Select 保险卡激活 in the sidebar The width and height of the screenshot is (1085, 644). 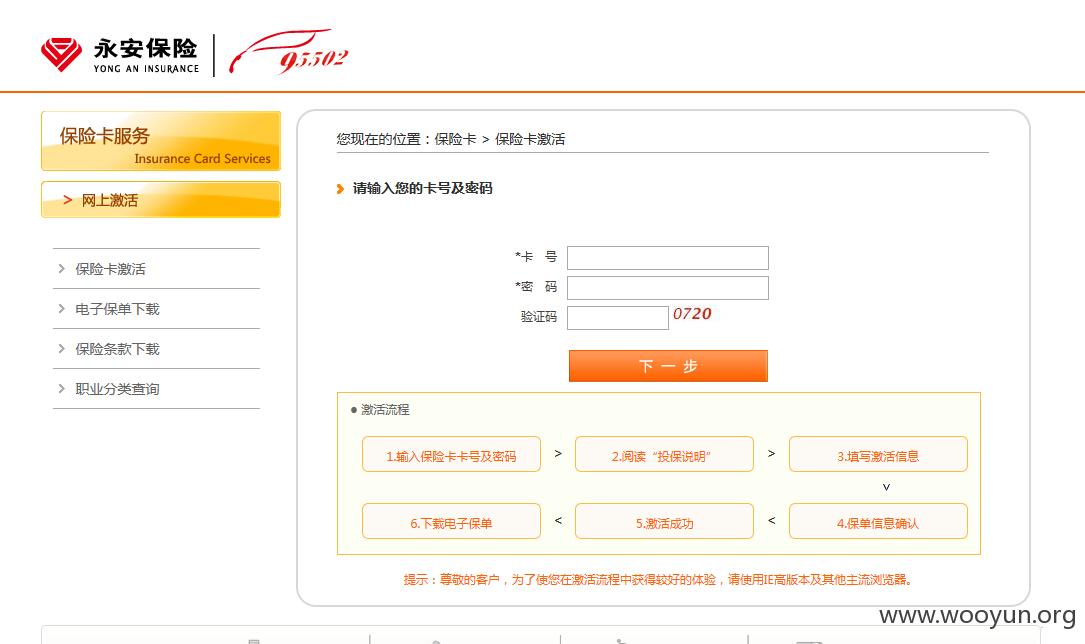click(x=110, y=269)
